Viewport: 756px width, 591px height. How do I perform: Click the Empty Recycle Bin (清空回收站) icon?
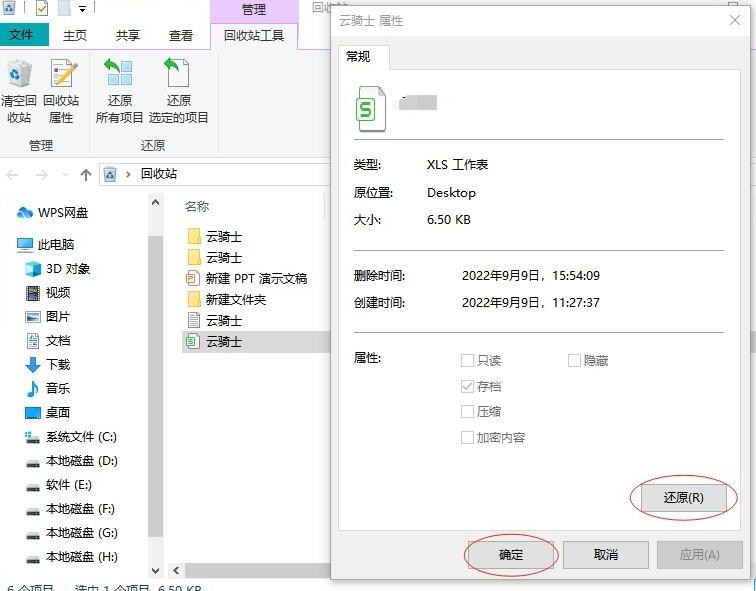click(18, 75)
